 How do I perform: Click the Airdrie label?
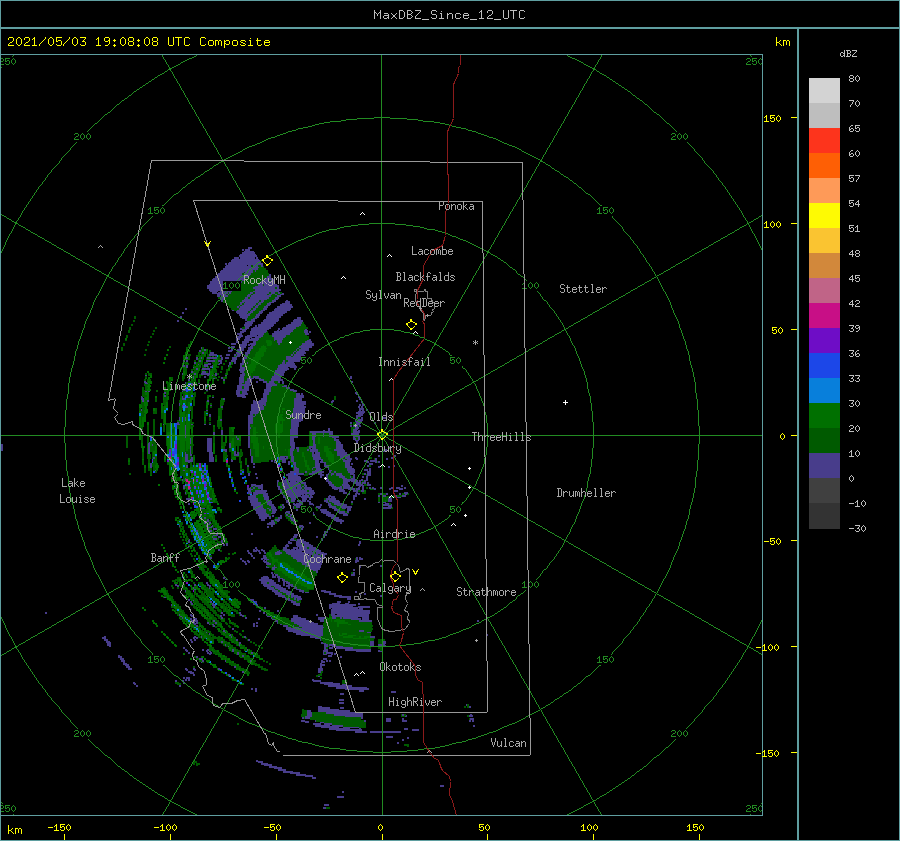[394, 534]
